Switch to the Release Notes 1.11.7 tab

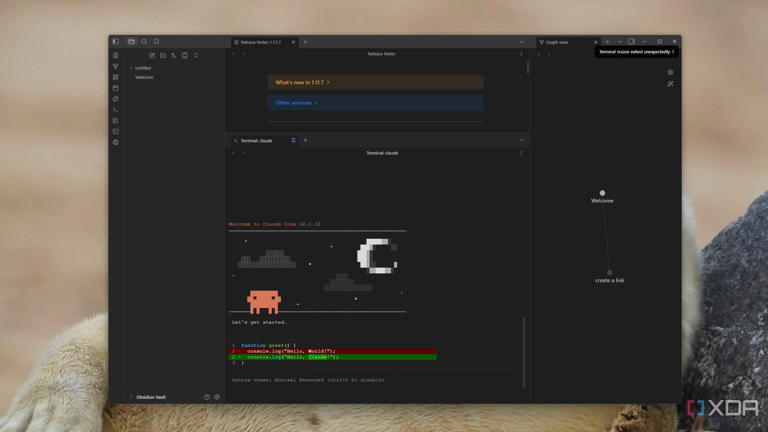262,42
